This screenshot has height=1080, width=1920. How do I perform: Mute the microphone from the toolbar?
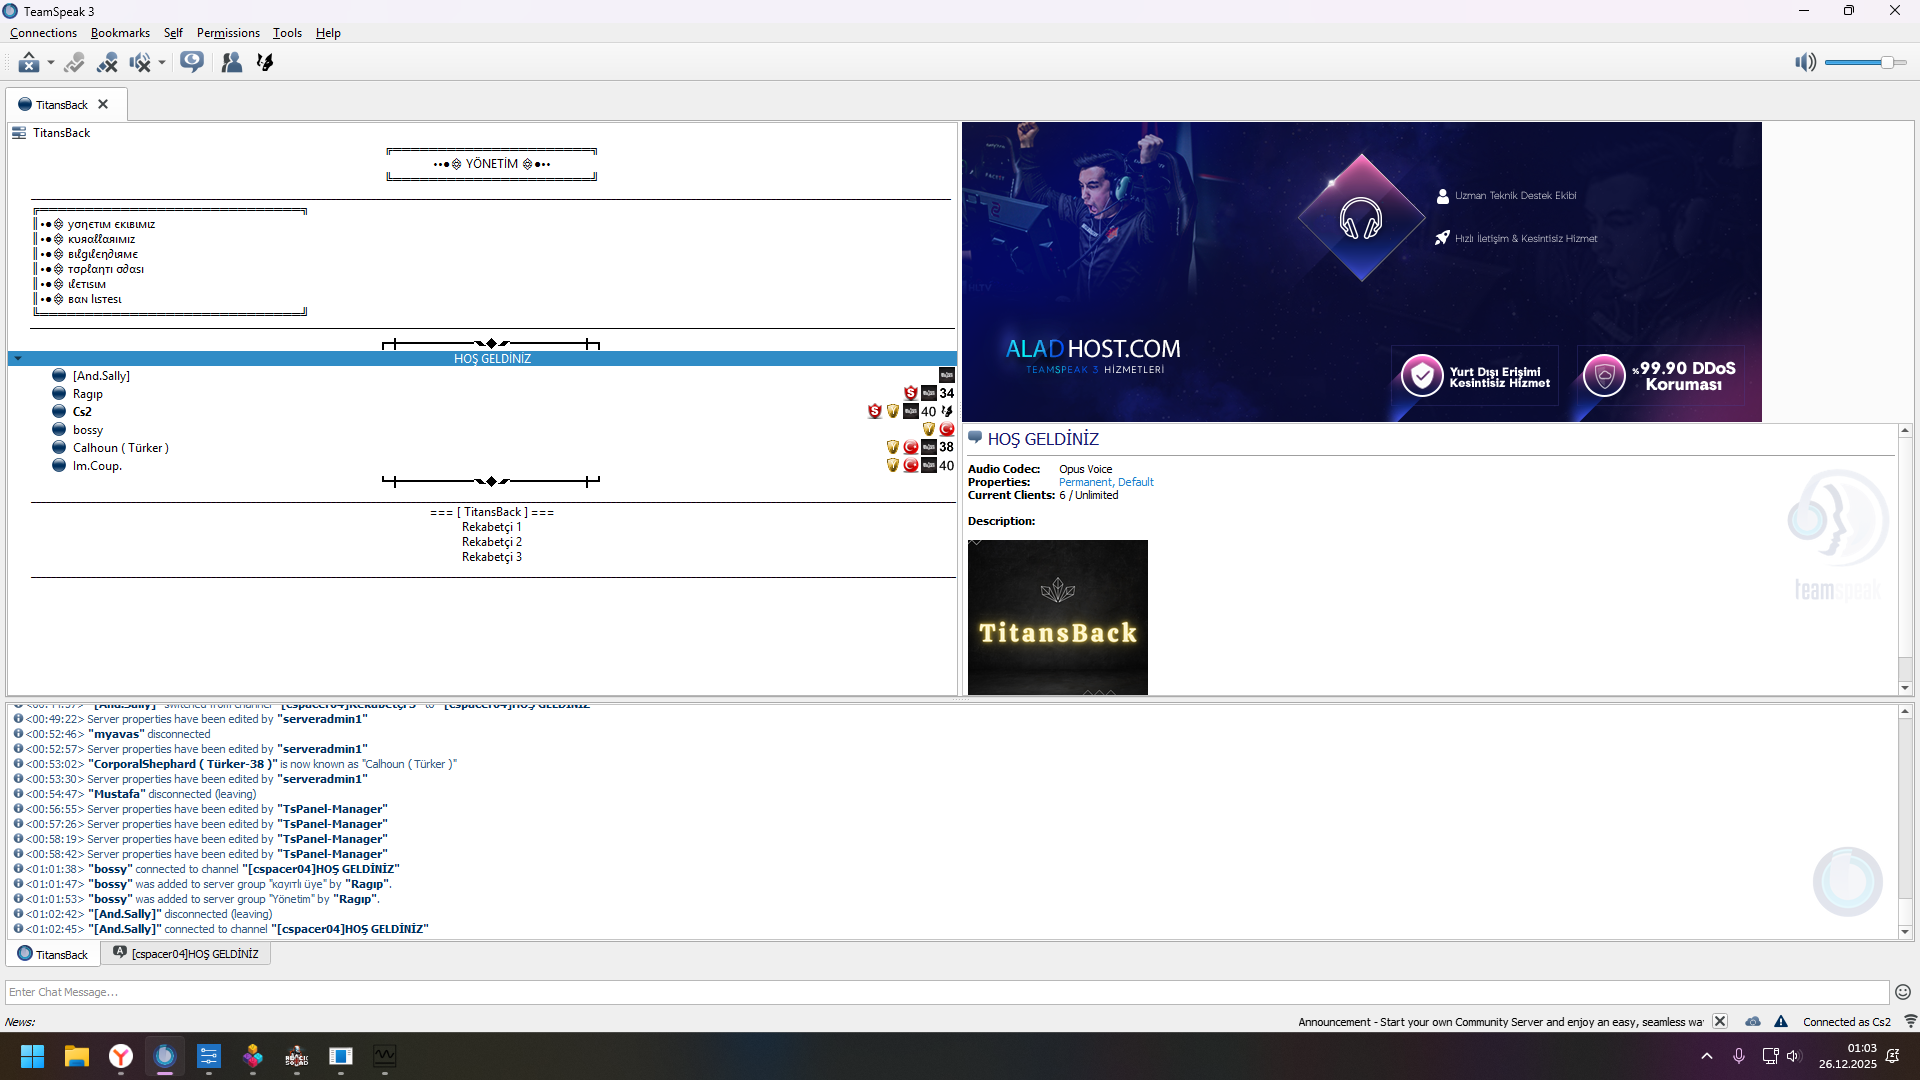tap(107, 62)
